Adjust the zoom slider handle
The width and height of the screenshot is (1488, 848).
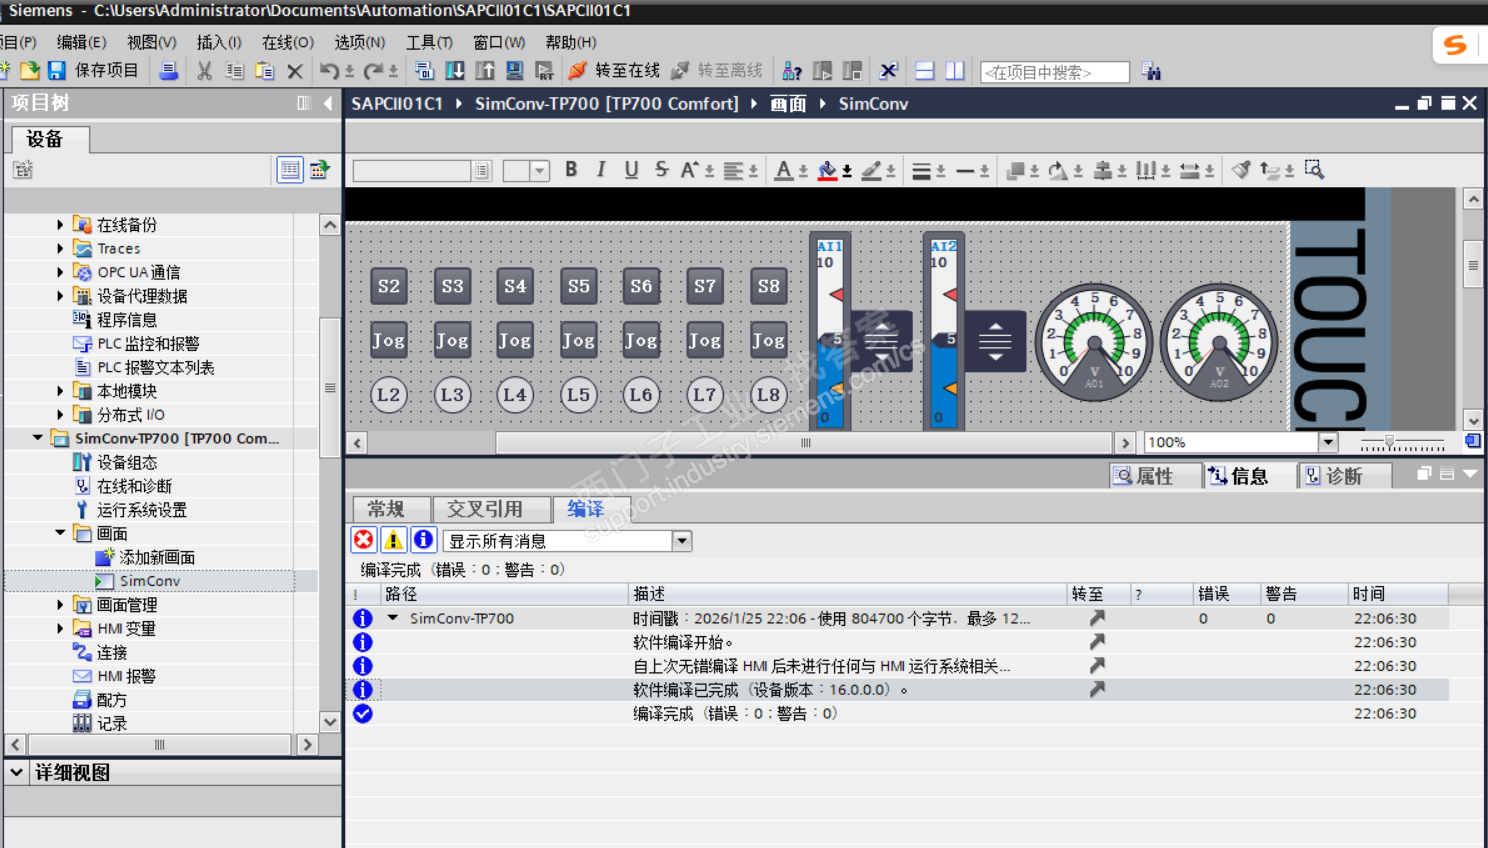click(1389, 442)
